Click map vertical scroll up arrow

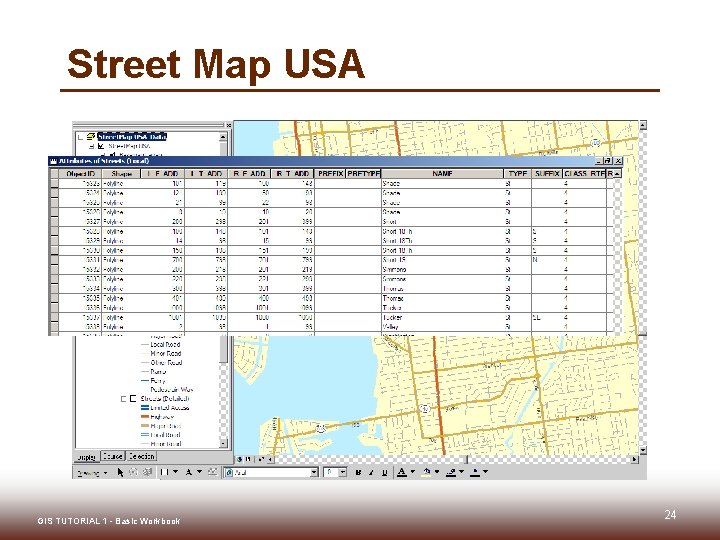[x=643, y=124]
